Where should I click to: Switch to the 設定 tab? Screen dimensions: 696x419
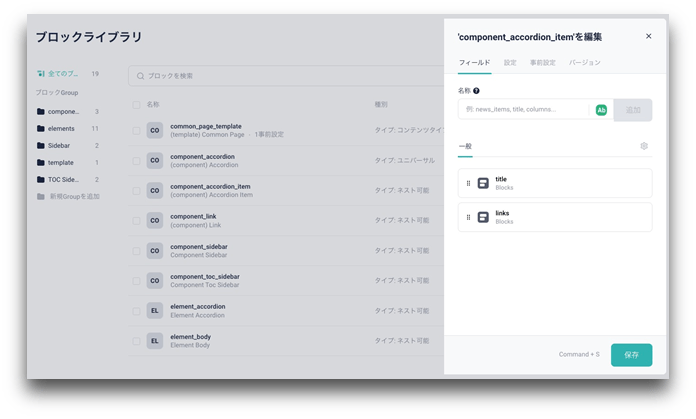(510, 63)
